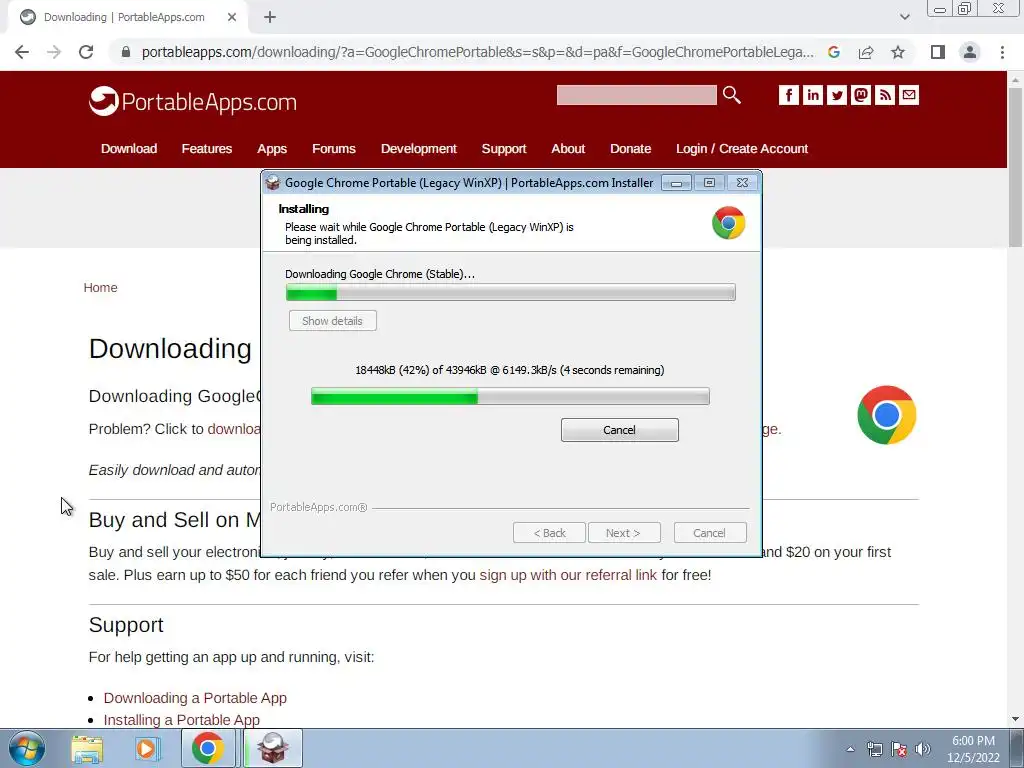Open the PortableApps LinkedIn icon
The height and width of the screenshot is (768, 1024).
[x=812, y=95]
